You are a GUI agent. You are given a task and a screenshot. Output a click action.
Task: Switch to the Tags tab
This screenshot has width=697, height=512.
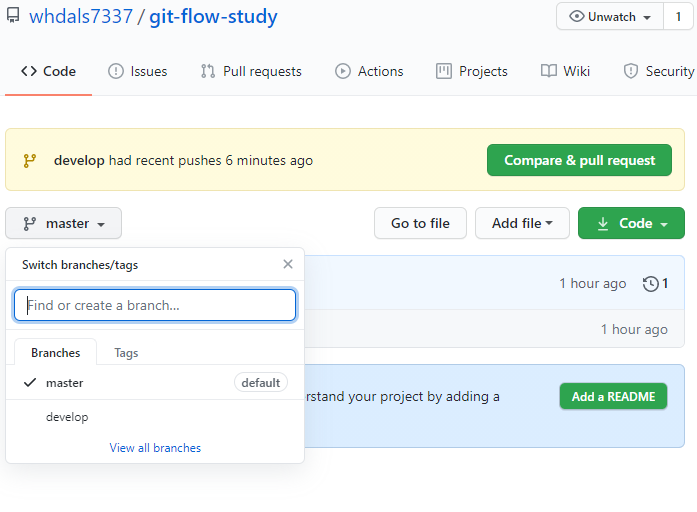tap(126, 353)
